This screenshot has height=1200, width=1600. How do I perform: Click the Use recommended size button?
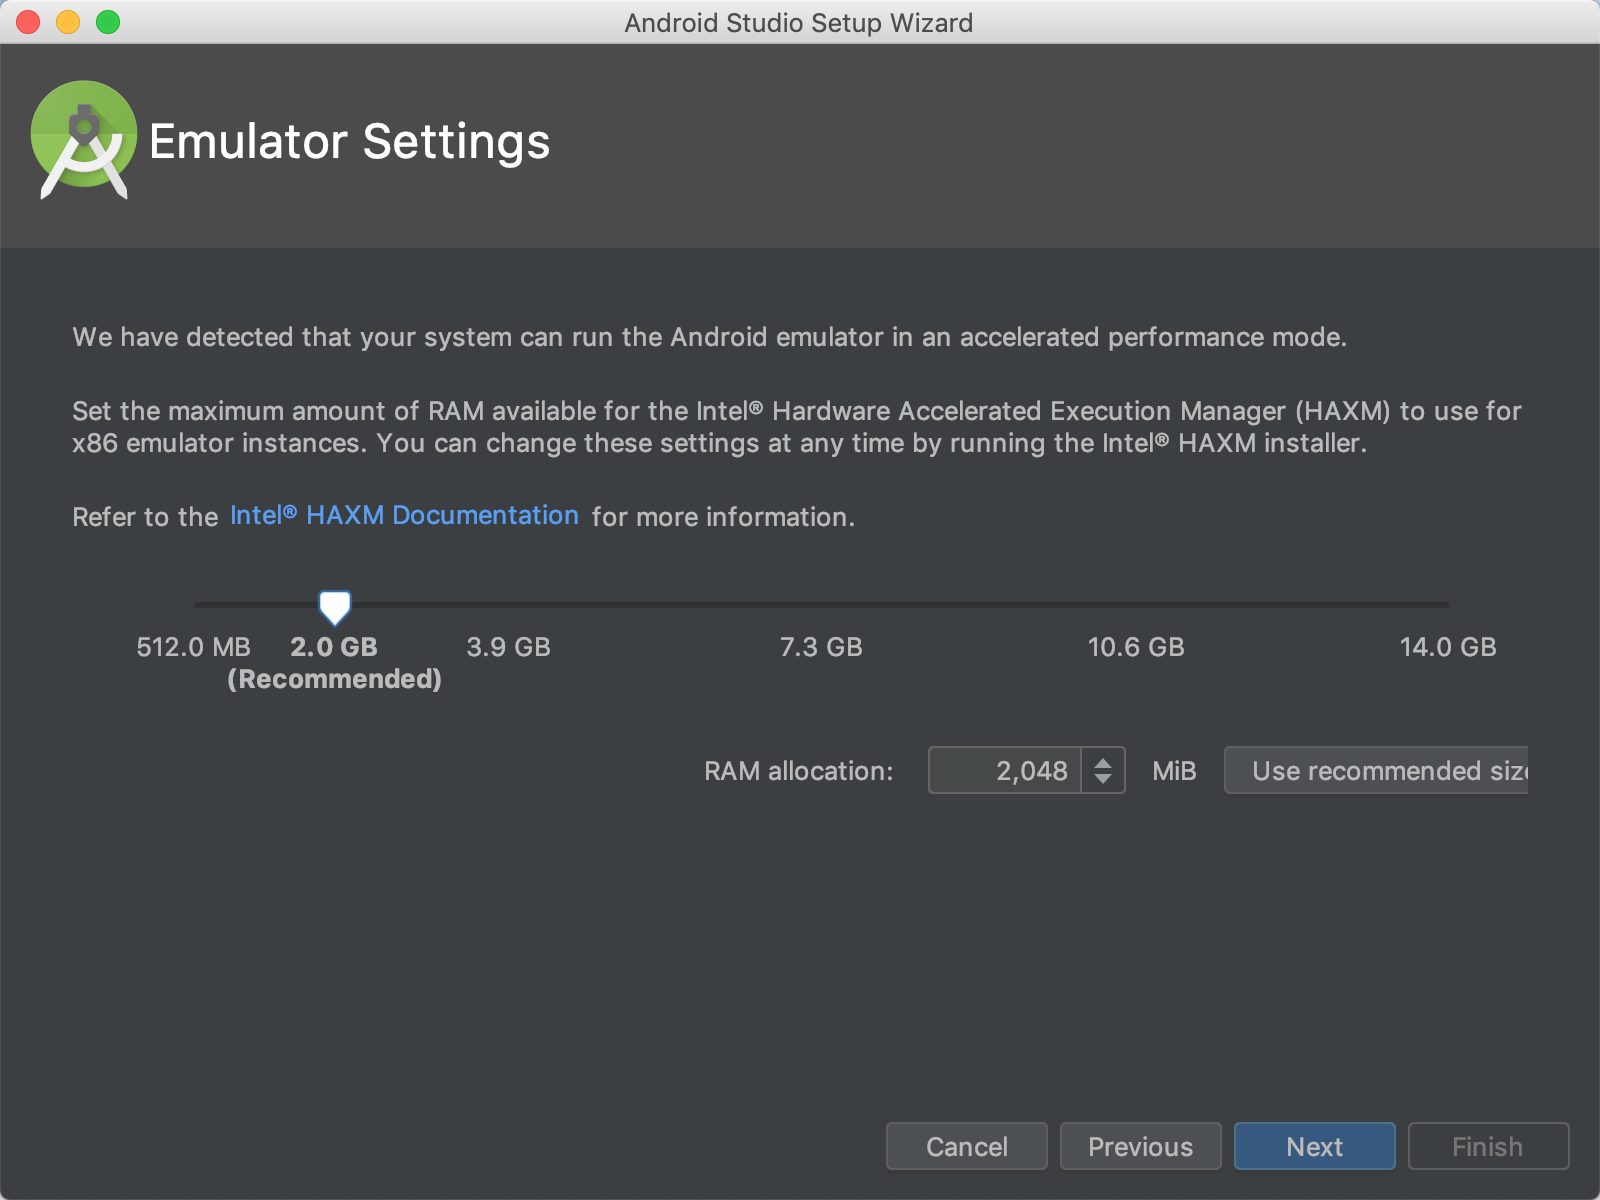coord(1376,770)
